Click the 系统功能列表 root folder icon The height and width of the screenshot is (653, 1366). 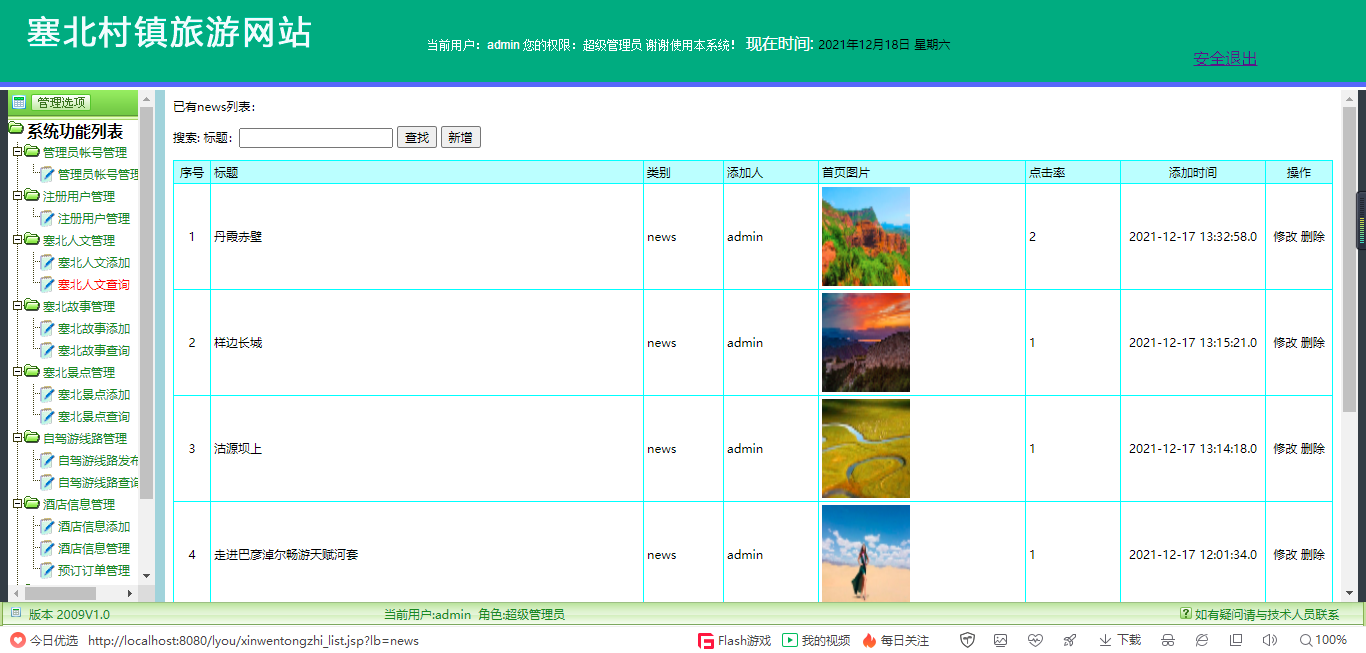[16, 129]
